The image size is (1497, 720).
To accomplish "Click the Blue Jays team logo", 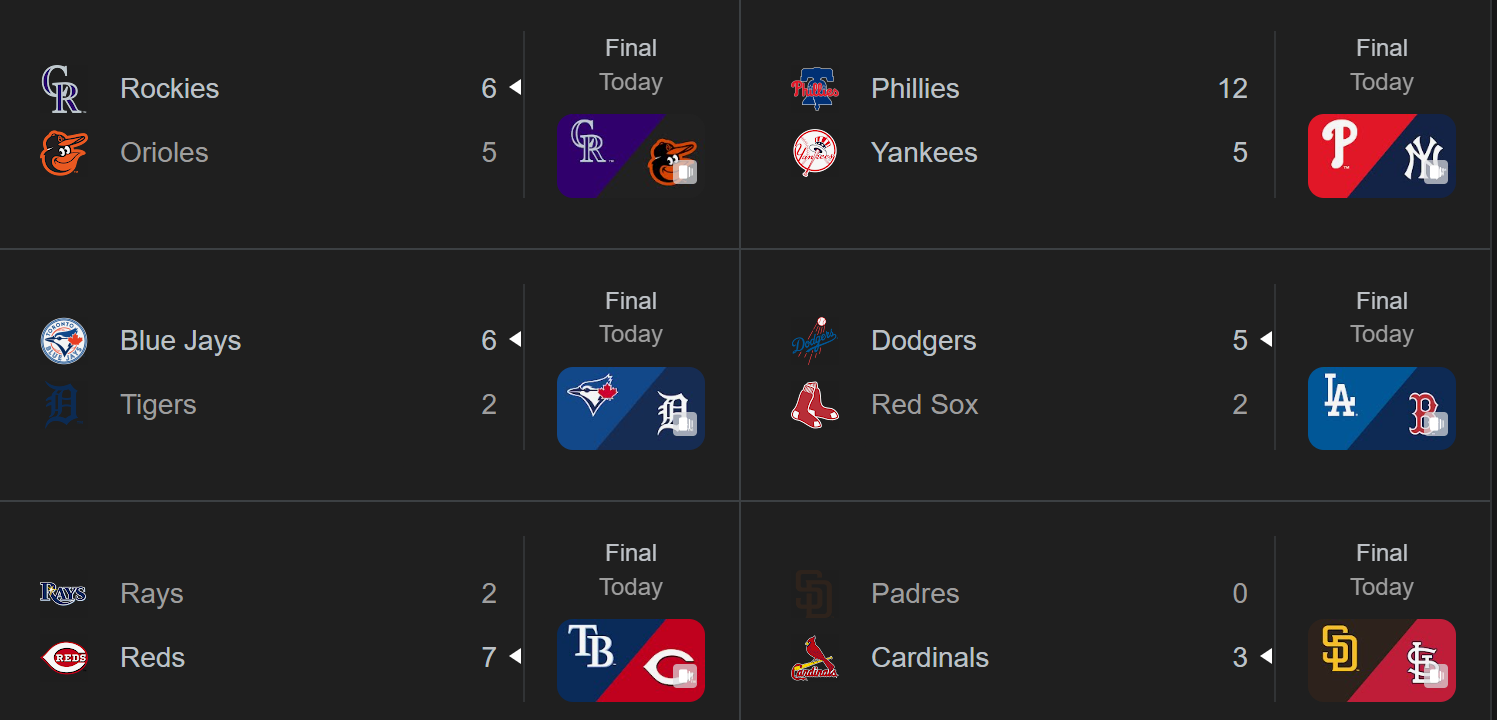I will [x=63, y=341].
